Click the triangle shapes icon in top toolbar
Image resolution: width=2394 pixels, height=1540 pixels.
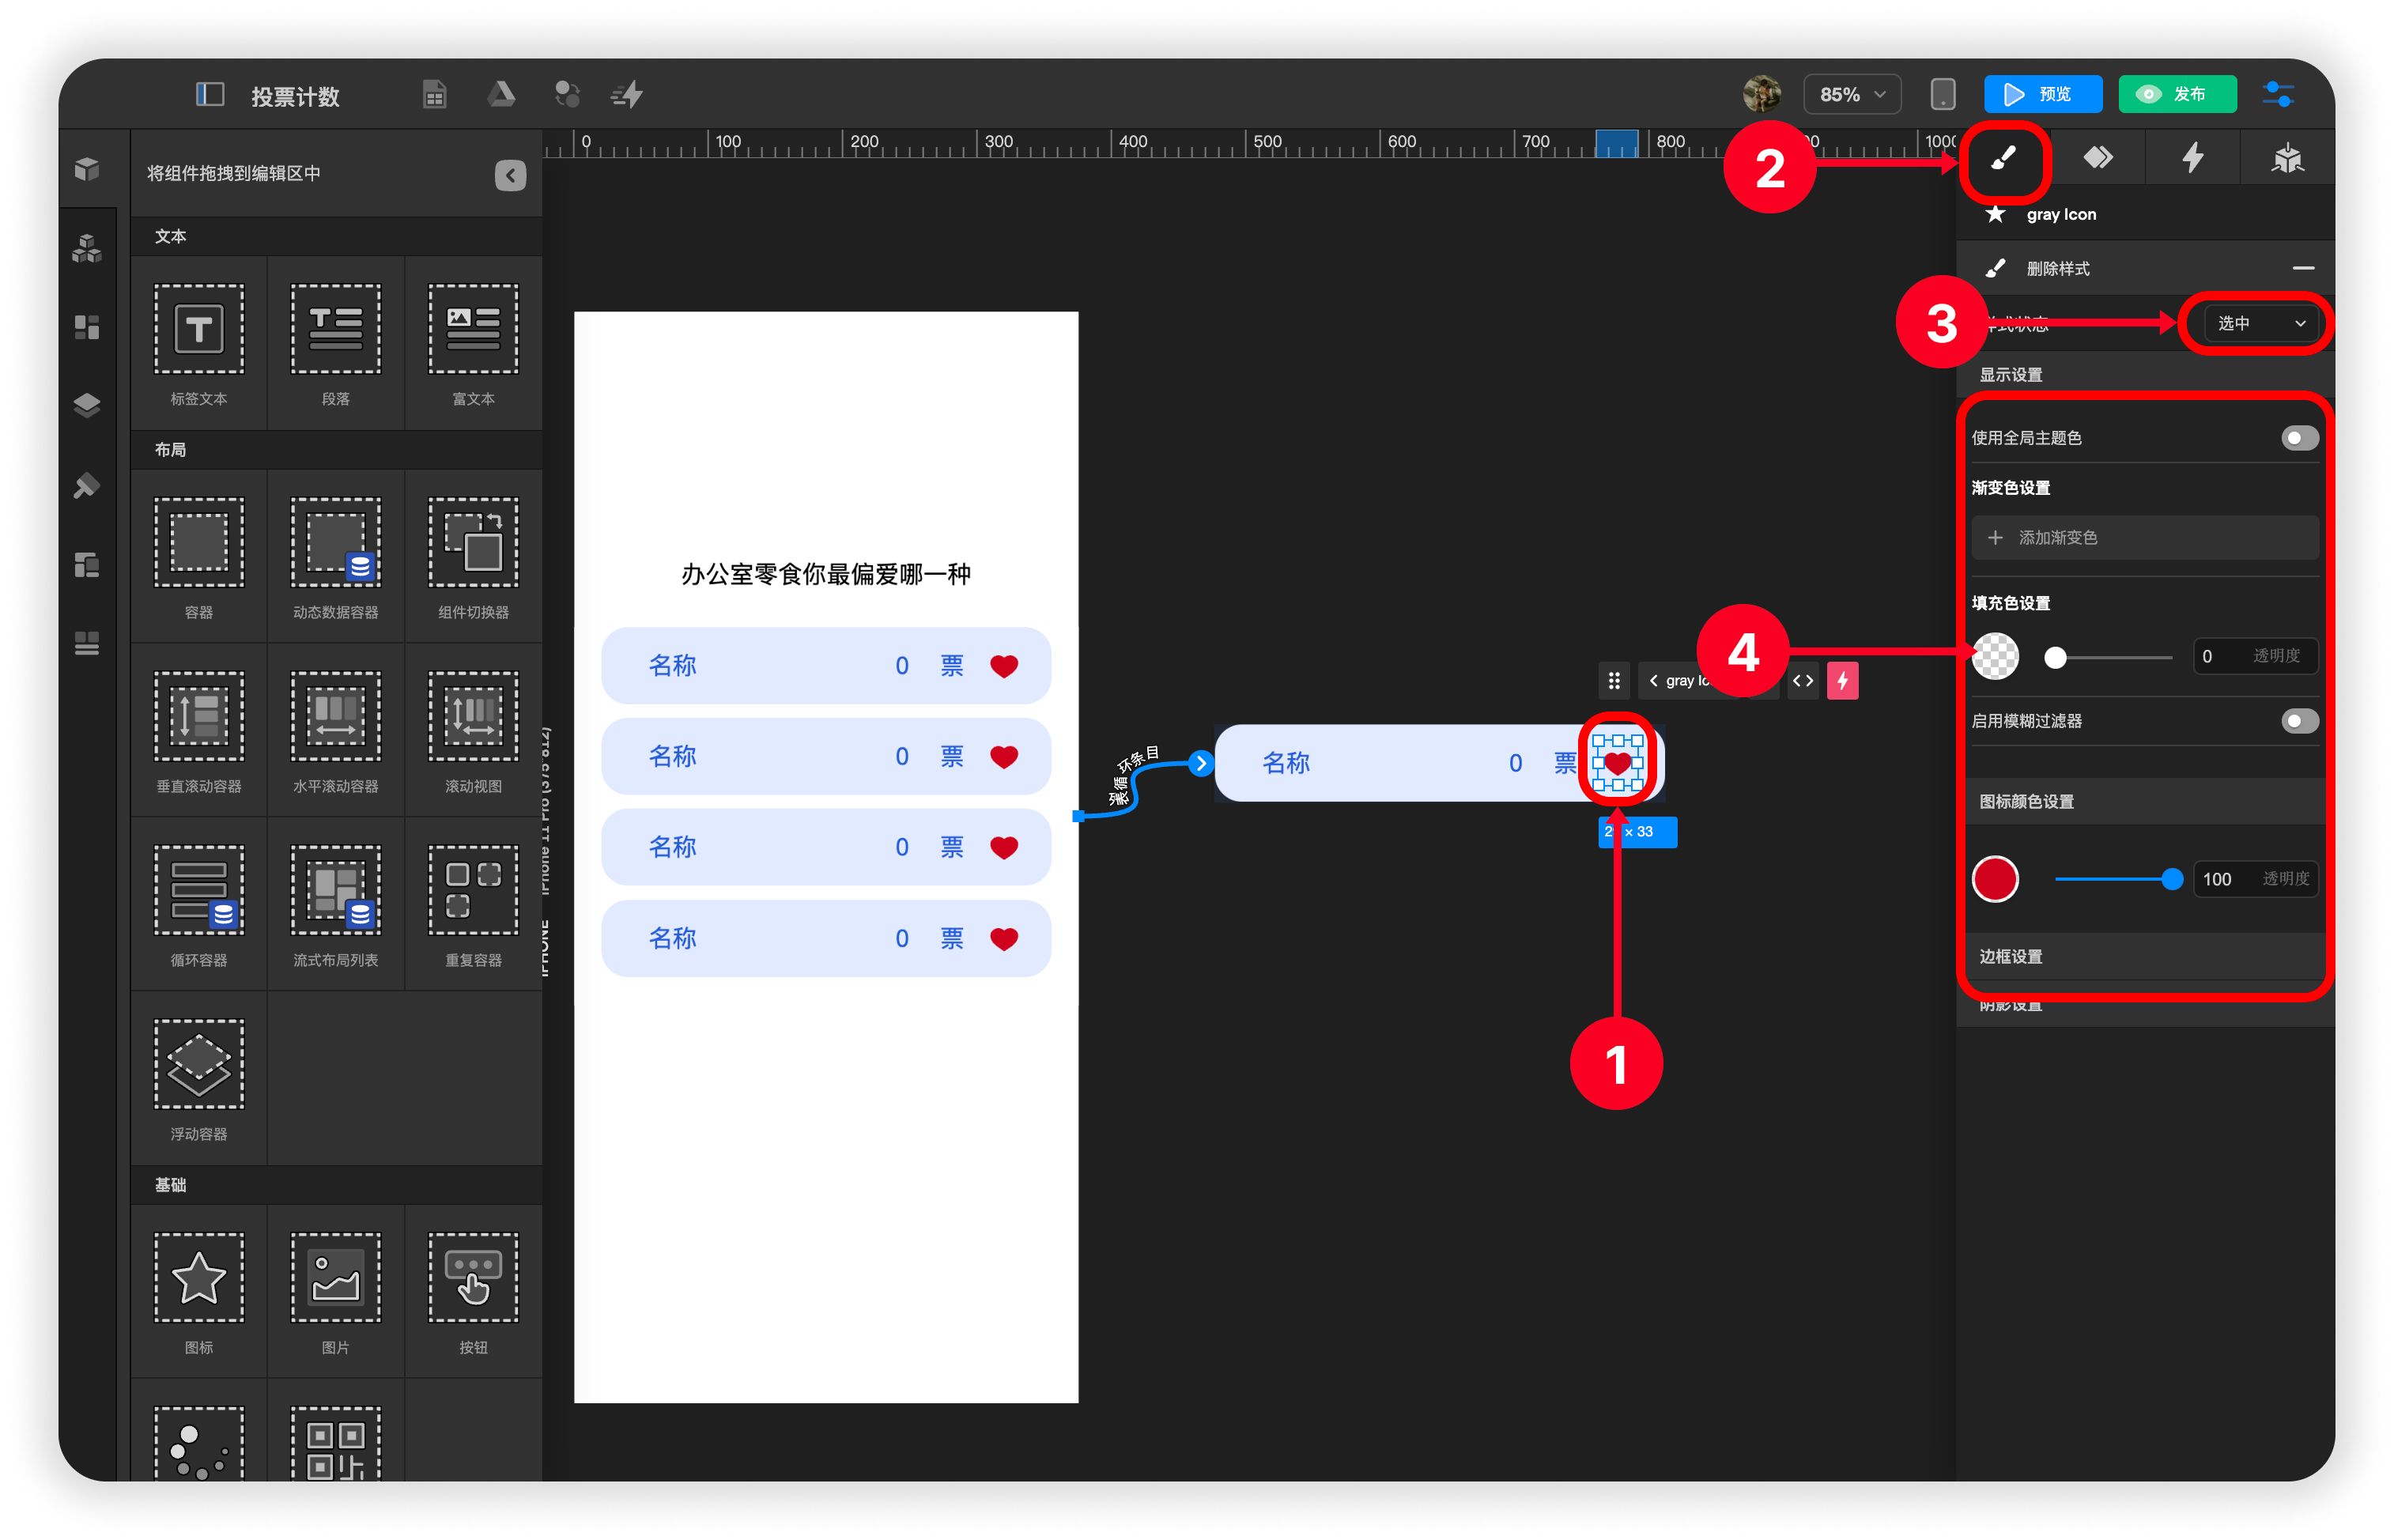click(x=501, y=94)
